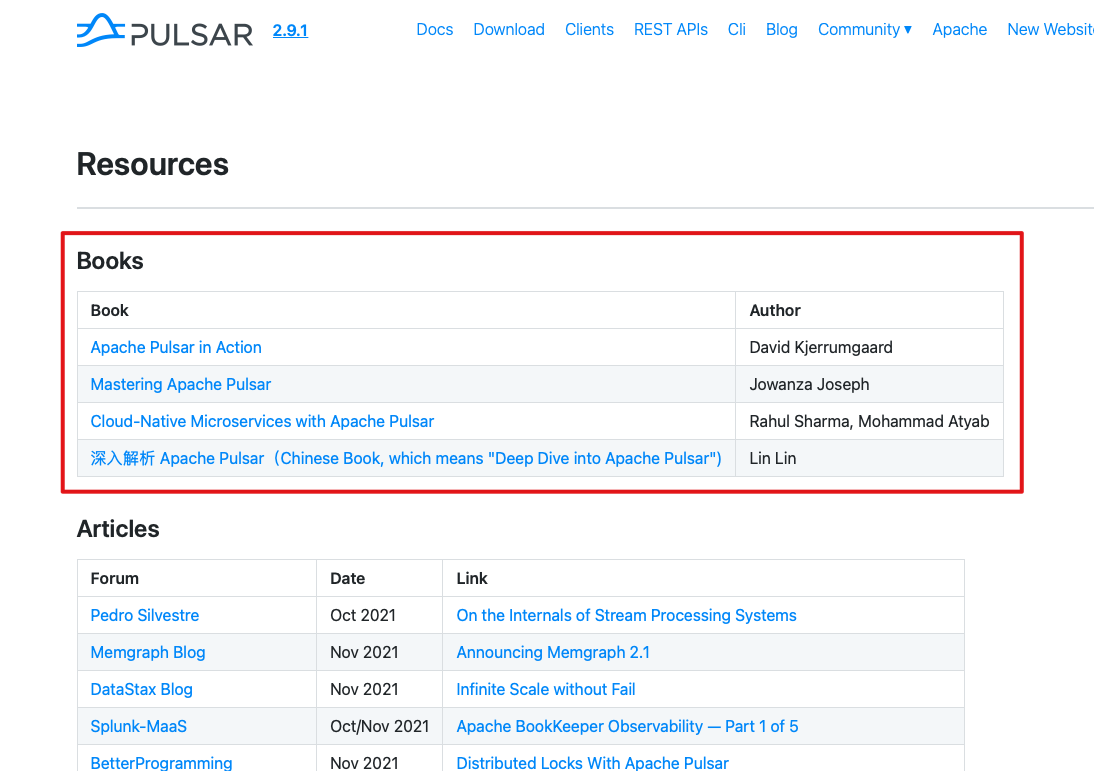Select the author Lin Lin
The height and width of the screenshot is (771, 1094).
tap(772, 458)
